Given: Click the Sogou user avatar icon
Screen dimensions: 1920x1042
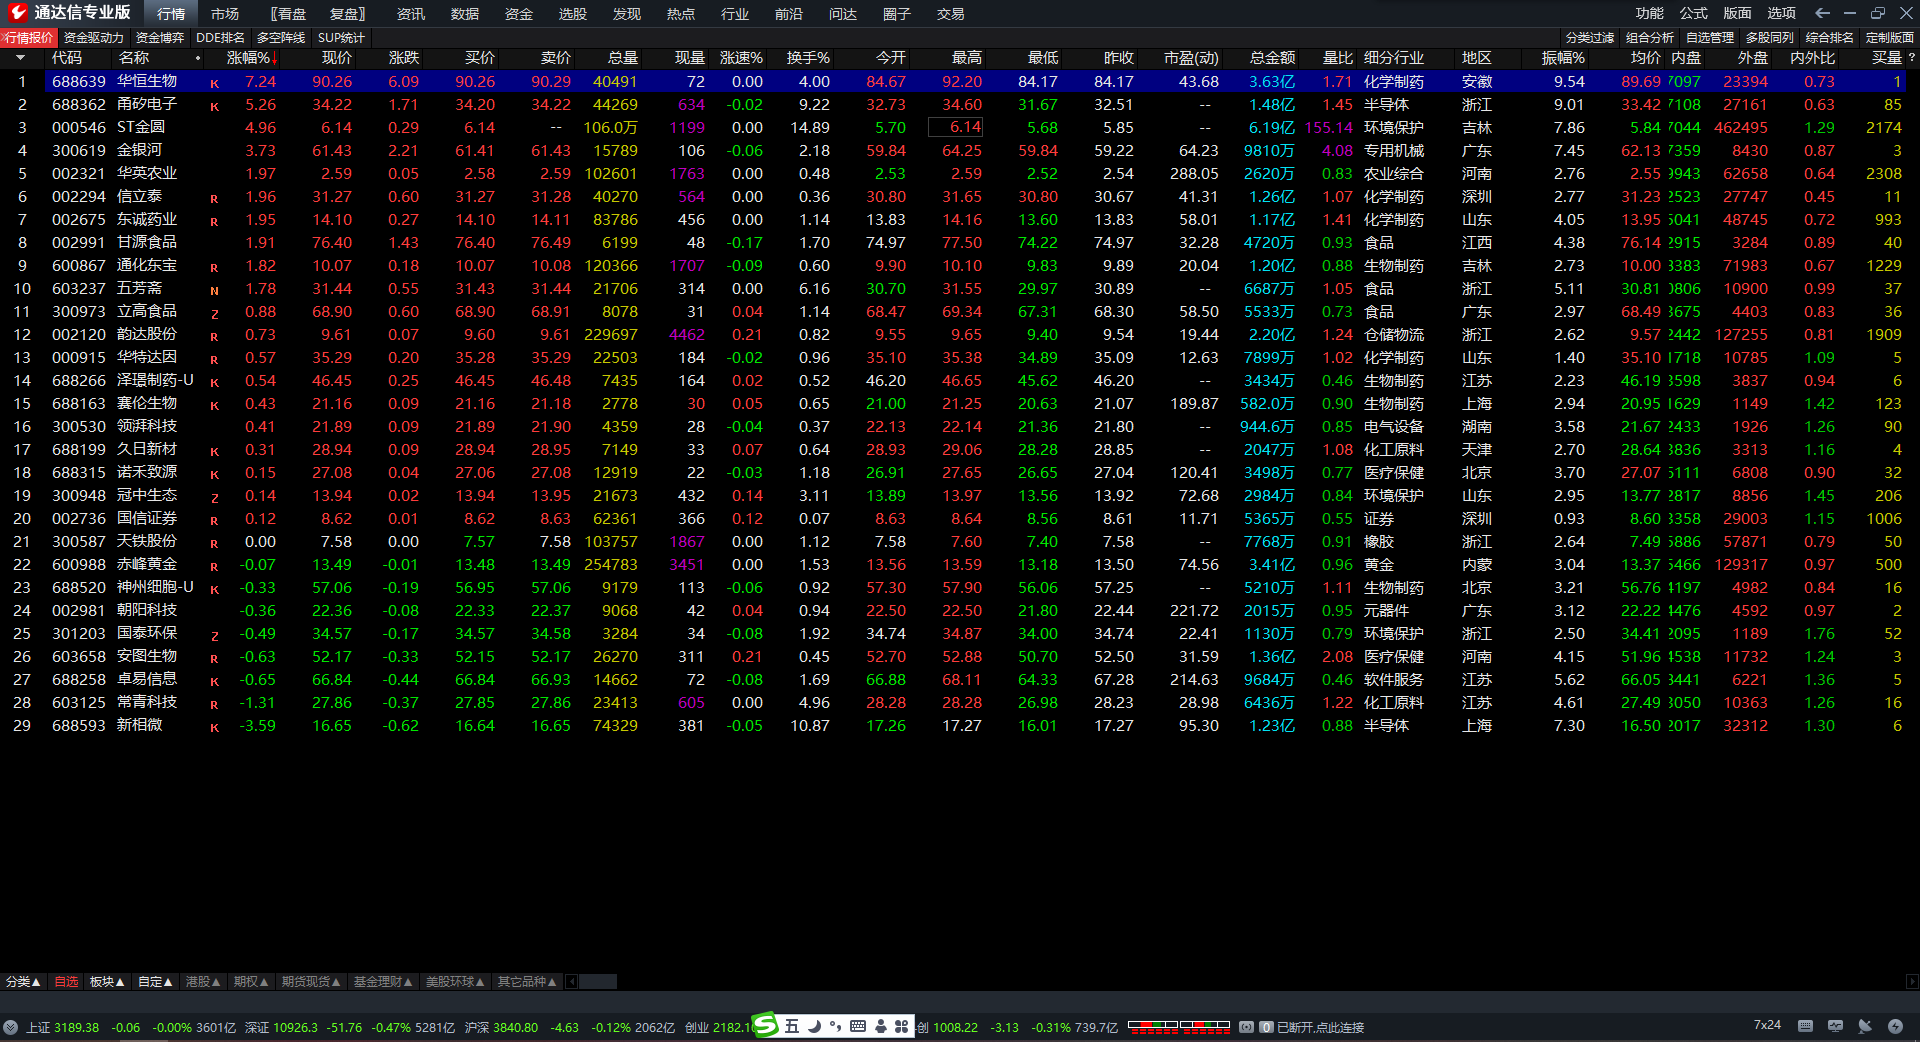Looking at the screenshot, I should pyautogui.click(x=881, y=1026).
